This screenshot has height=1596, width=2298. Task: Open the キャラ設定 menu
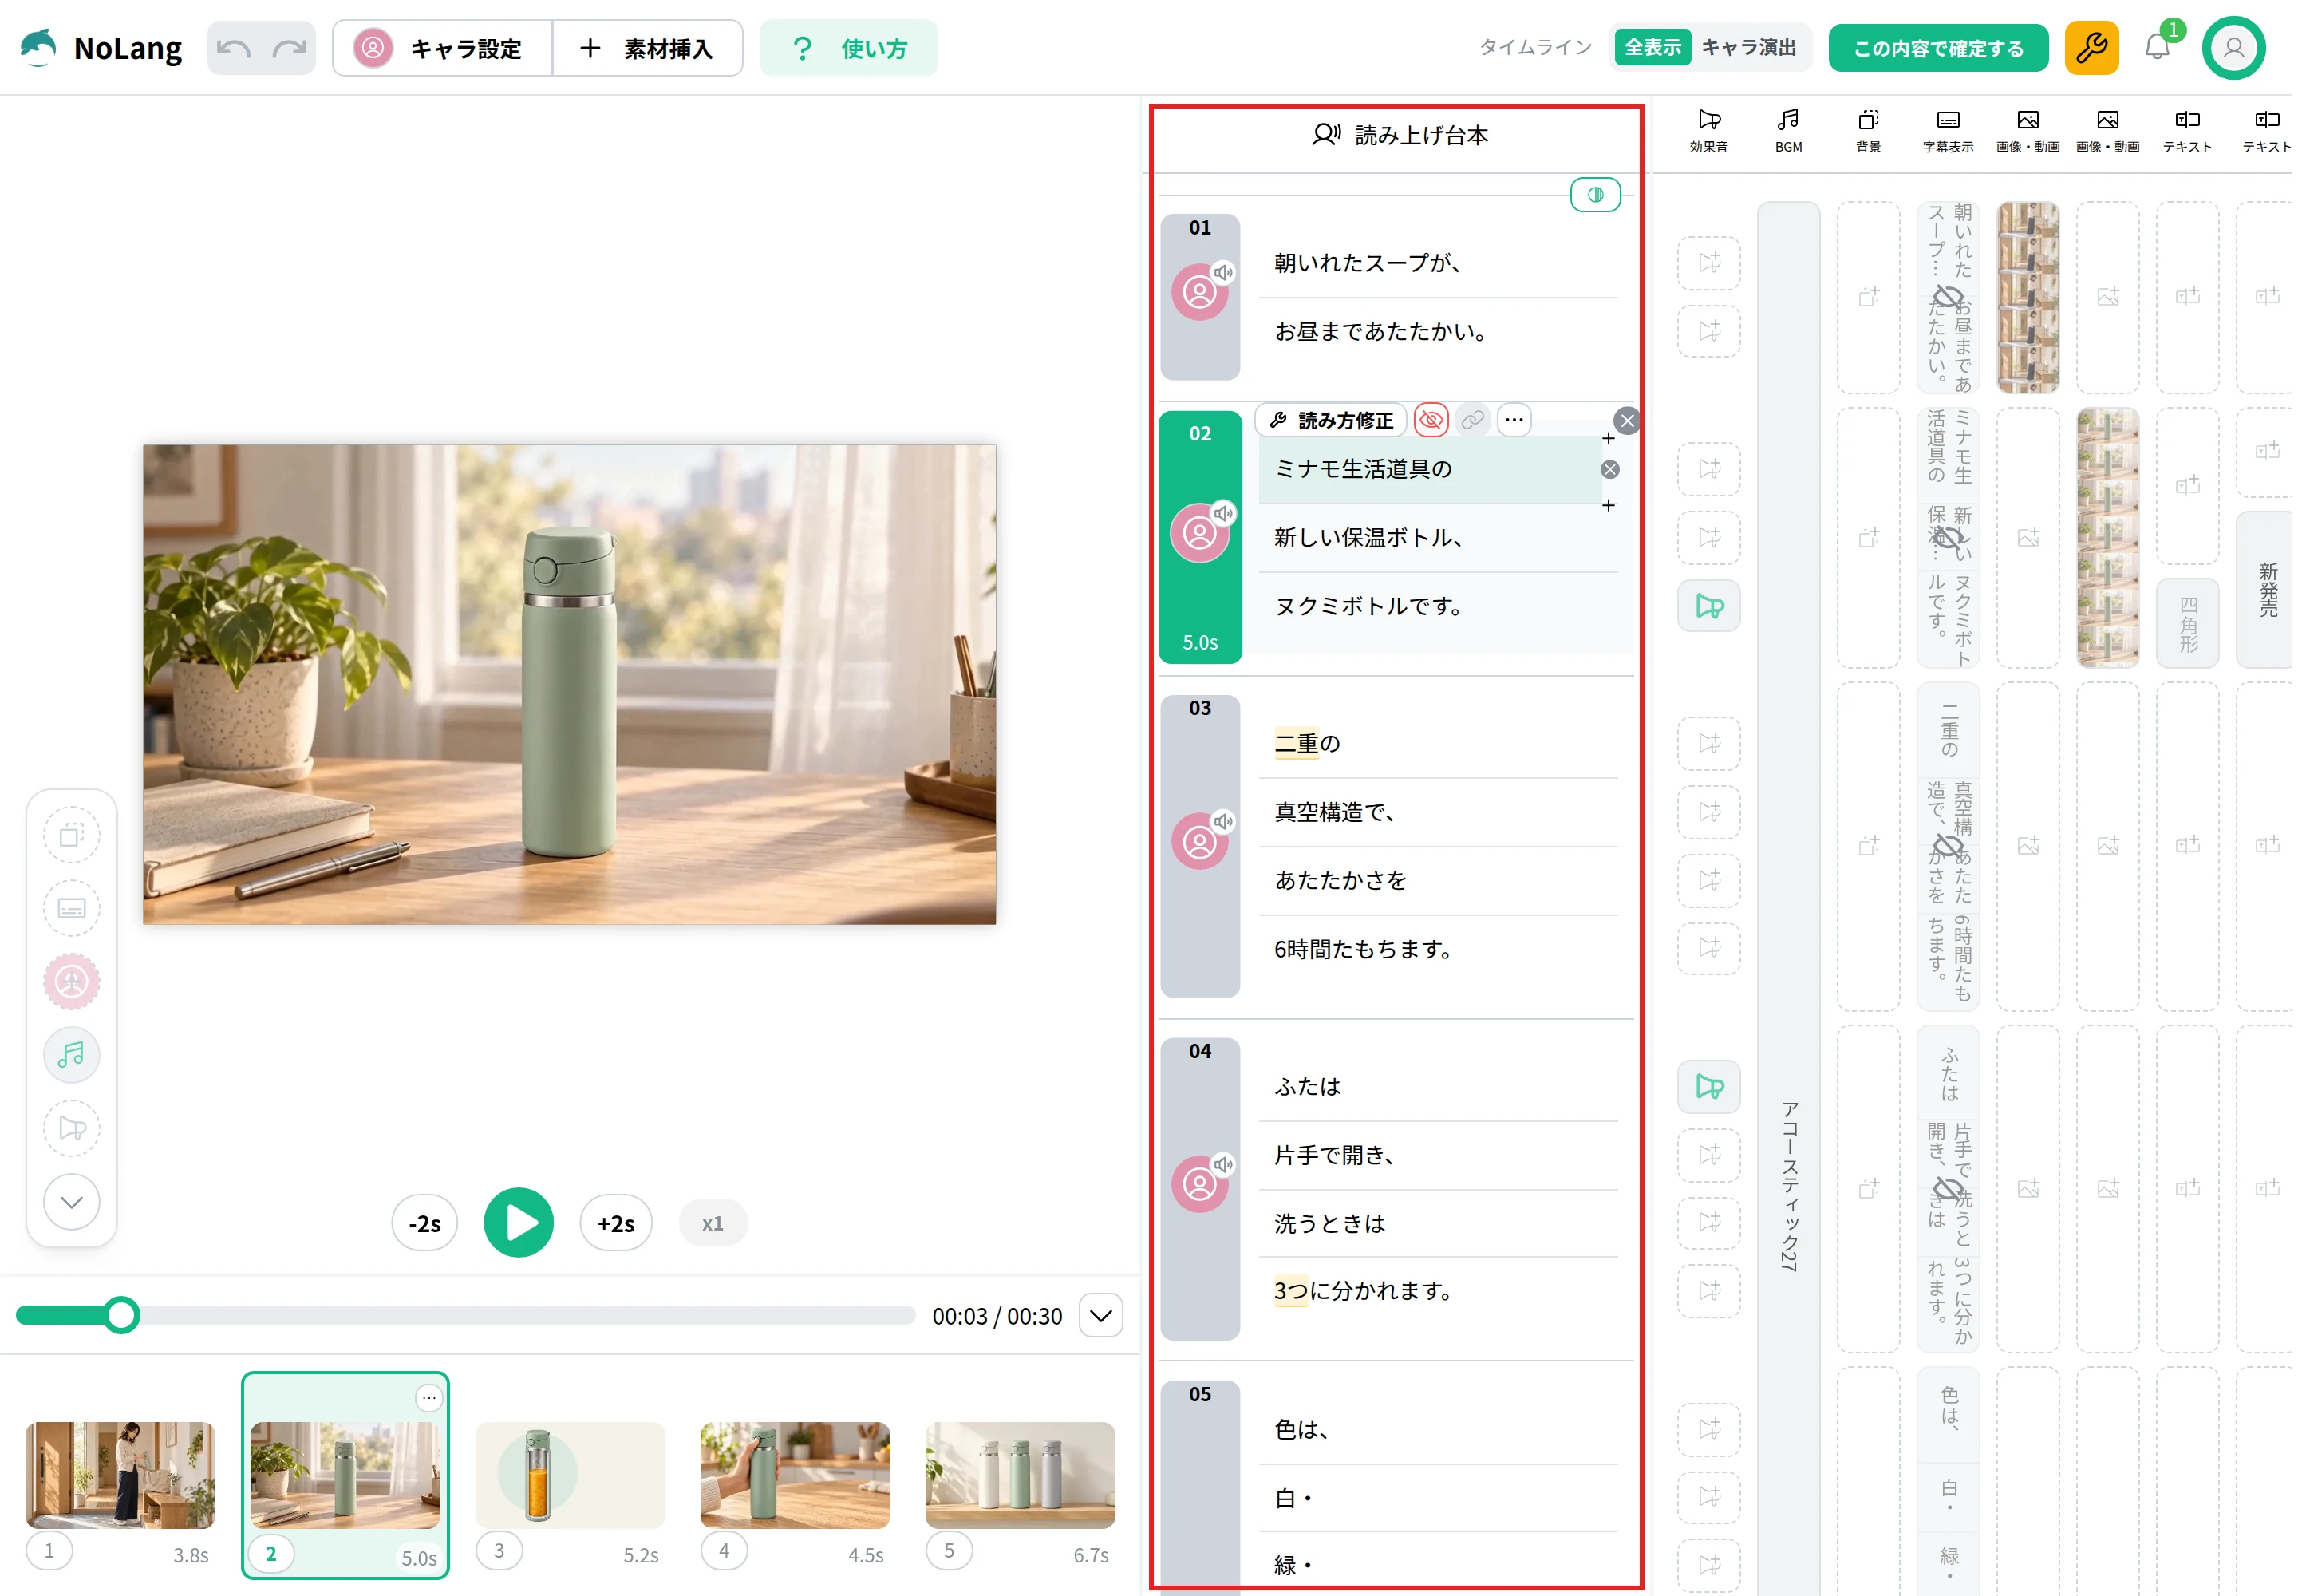tap(441, 48)
